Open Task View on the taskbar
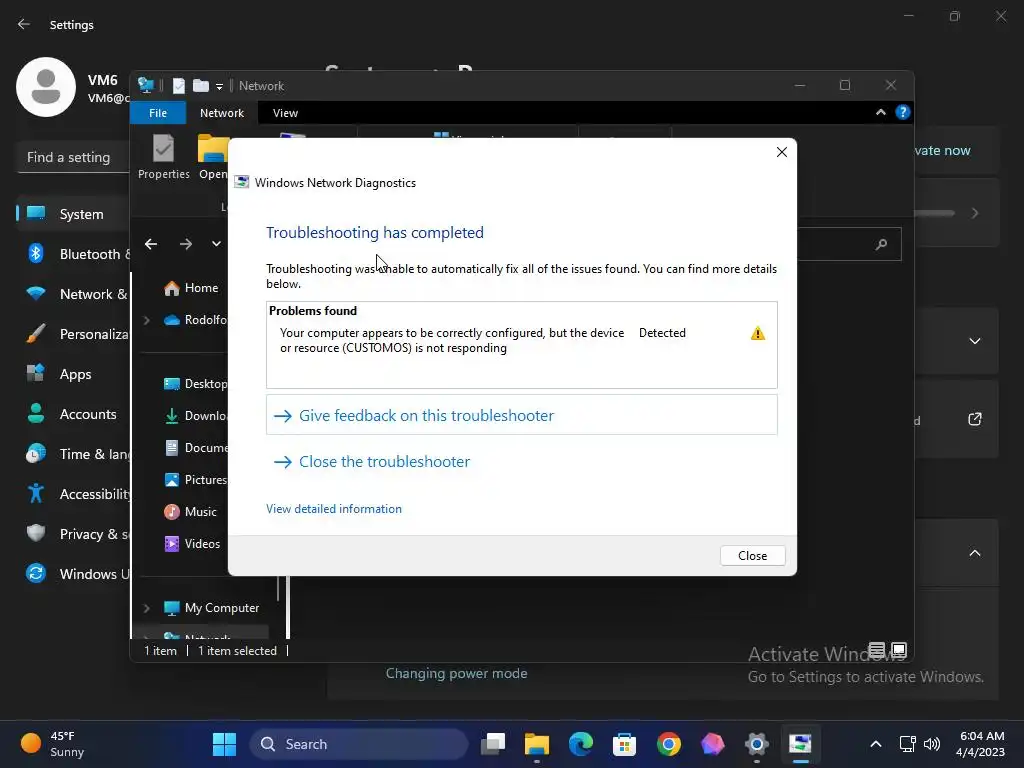1024x768 pixels. [x=493, y=744]
